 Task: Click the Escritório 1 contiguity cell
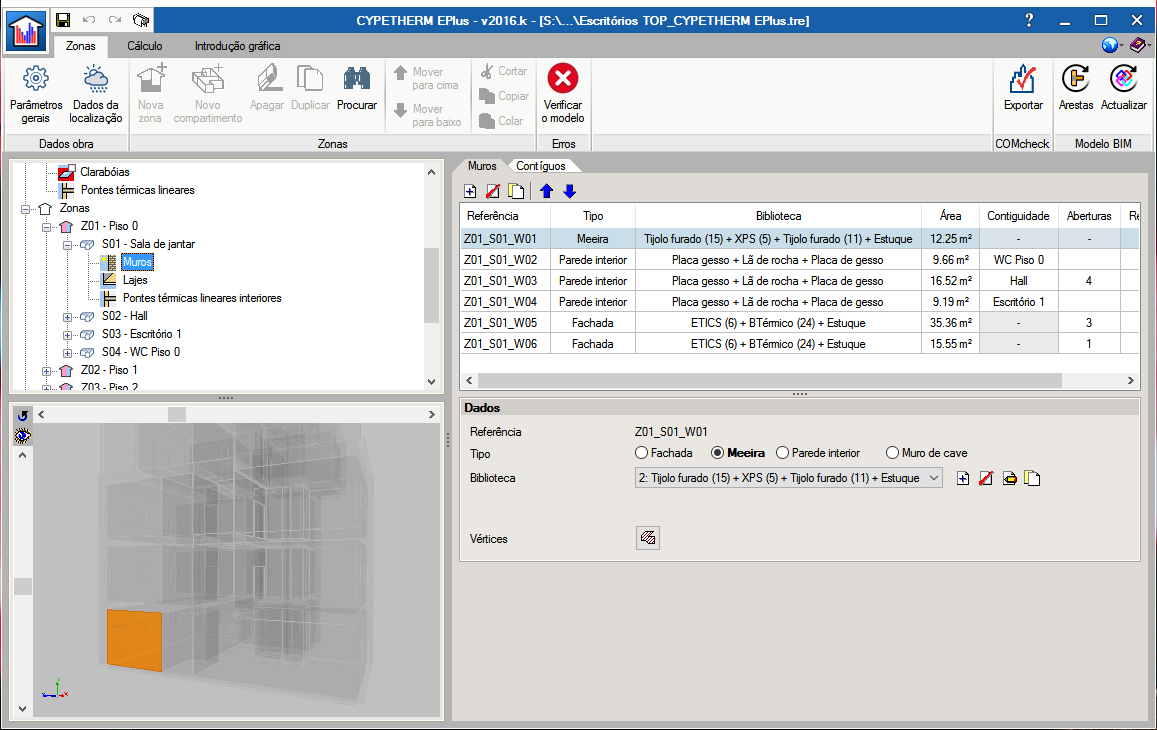coord(1019,302)
